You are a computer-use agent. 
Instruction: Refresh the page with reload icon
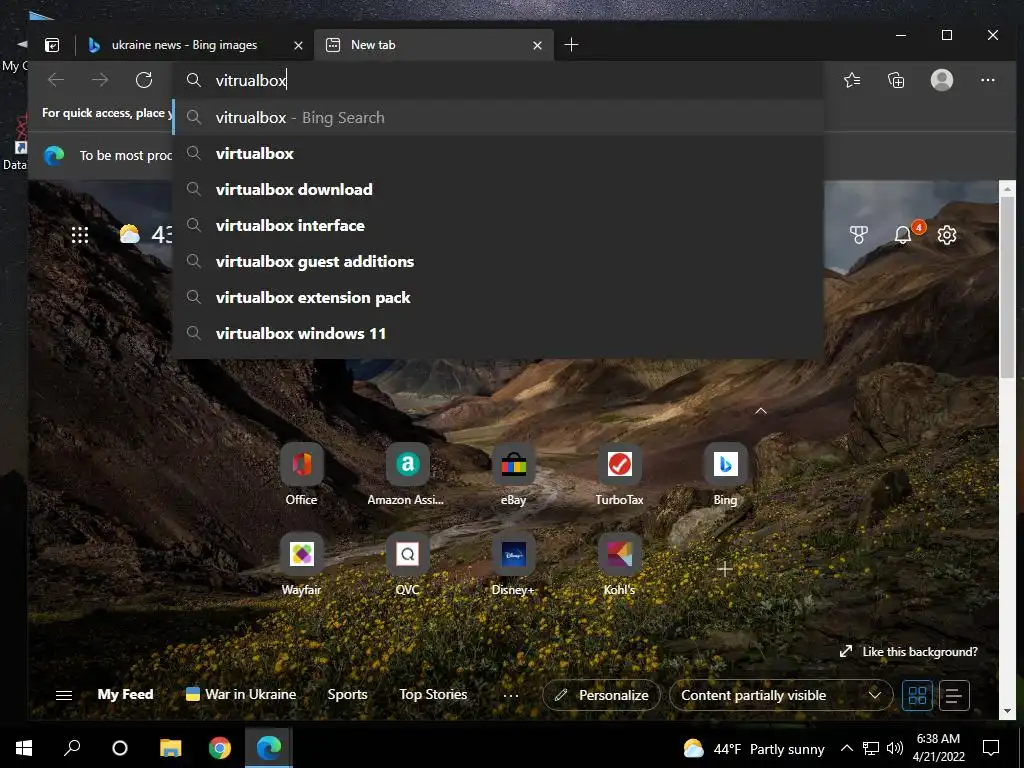pyautogui.click(x=144, y=80)
